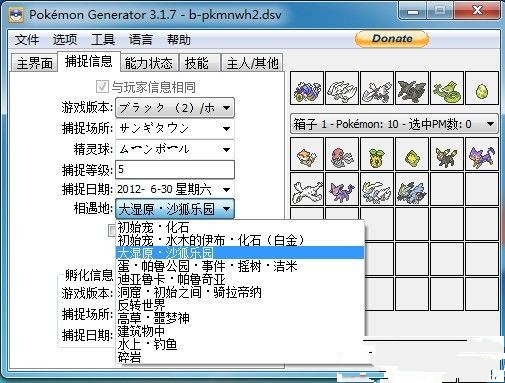Select blue-gray dragon in box row two
The image size is (505, 383).
pyautogui.click(x=412, y=189)
